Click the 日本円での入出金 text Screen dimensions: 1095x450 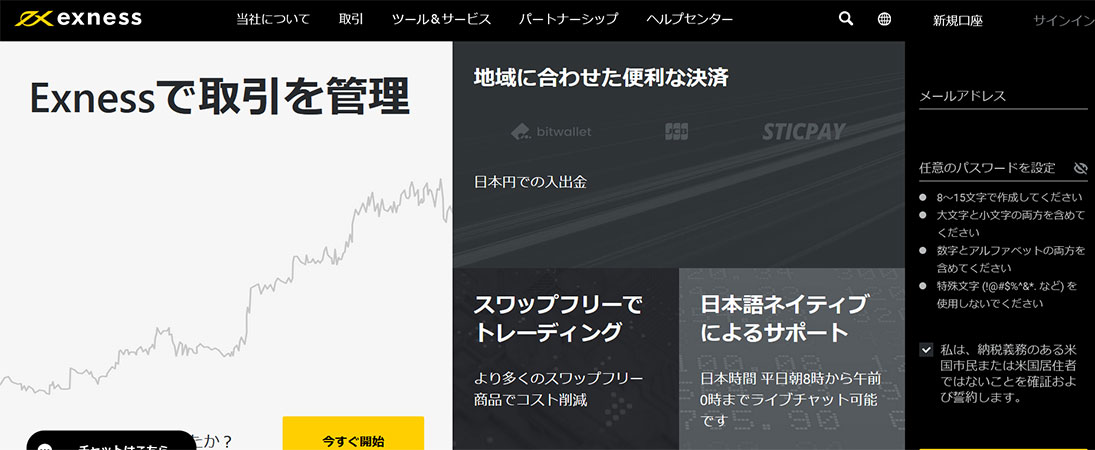531,182
